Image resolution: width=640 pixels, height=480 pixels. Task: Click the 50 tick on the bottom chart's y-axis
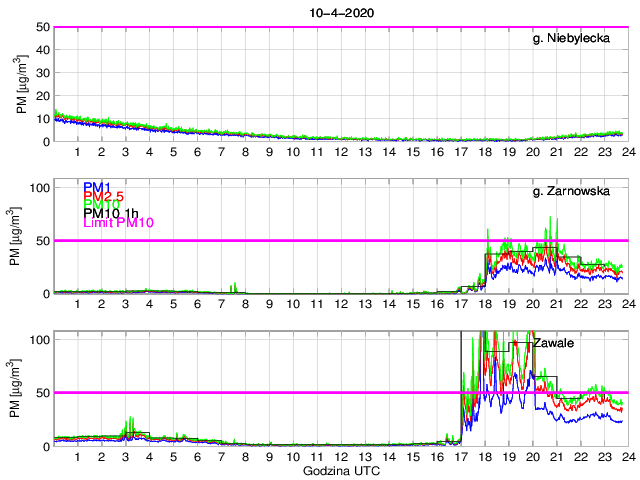click(x=43, y=393)
